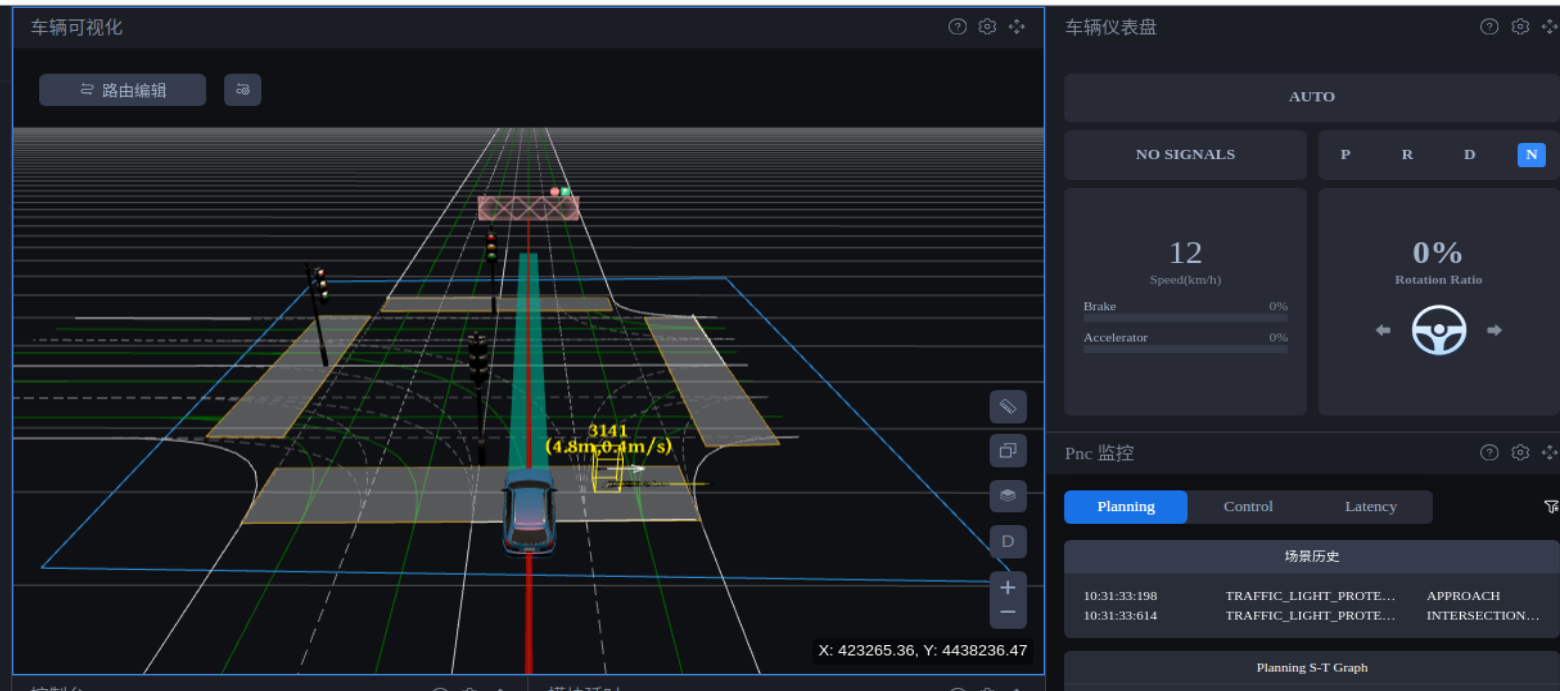Screen dimensions: 1560x691
Task: Click the copy coordinates icon below the ruler
Action: pos(1008,451)
